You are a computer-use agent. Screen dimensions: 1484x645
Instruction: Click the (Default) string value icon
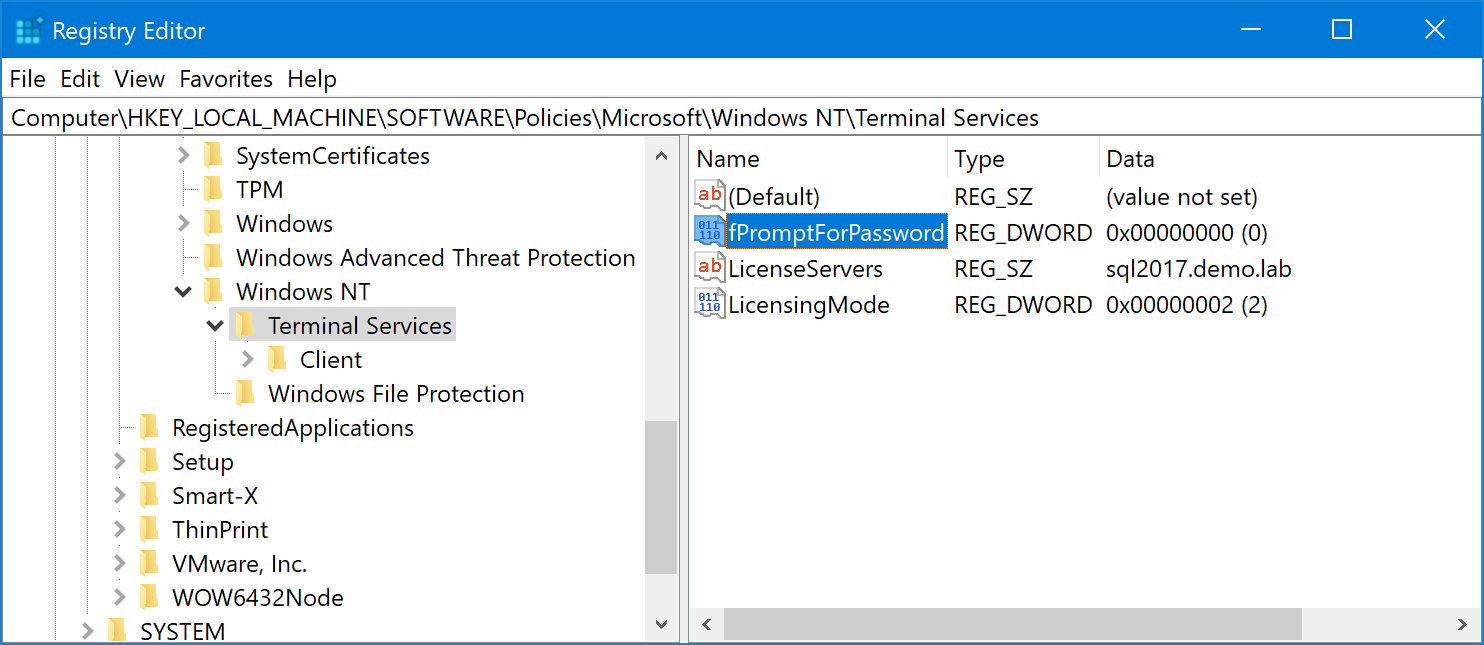click(x=709, y=197)
